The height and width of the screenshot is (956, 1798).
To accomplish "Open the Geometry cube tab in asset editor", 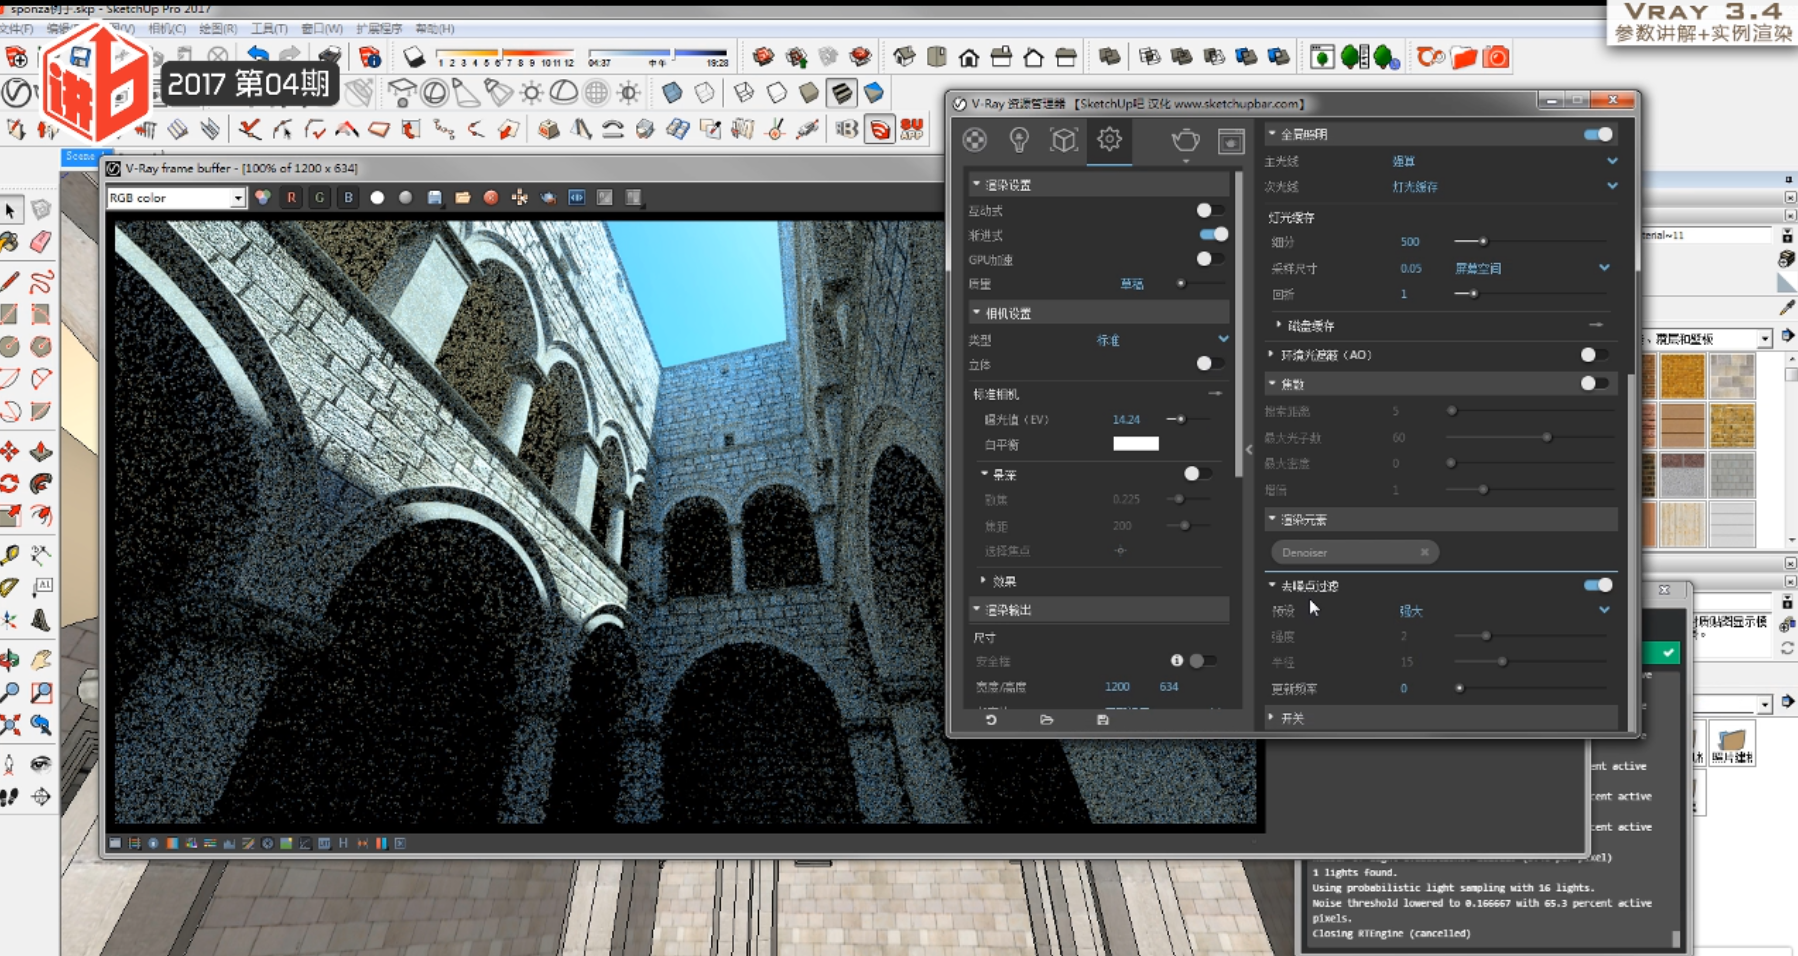I will 1063,141.
